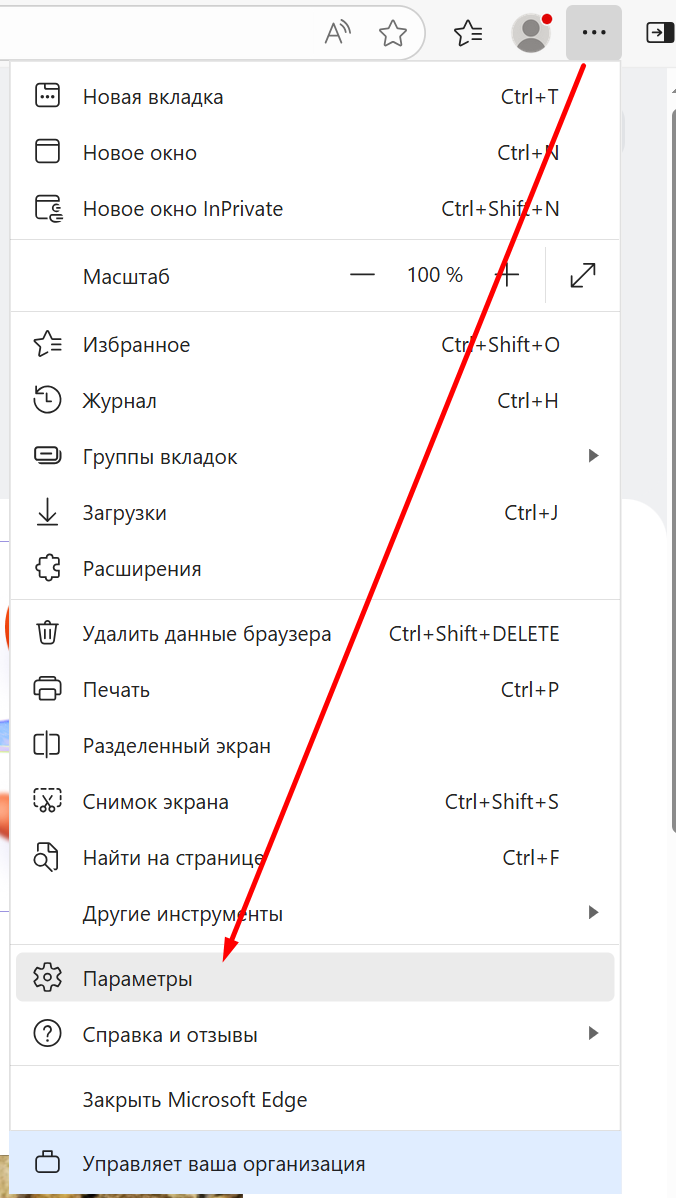Increase zoom with the plus button
This screenshot has height=1198, width=676.
point(508,276)
